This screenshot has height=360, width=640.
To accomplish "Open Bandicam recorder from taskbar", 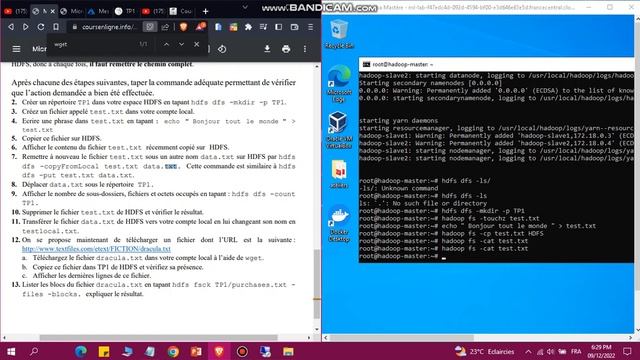I will point(242,351).
